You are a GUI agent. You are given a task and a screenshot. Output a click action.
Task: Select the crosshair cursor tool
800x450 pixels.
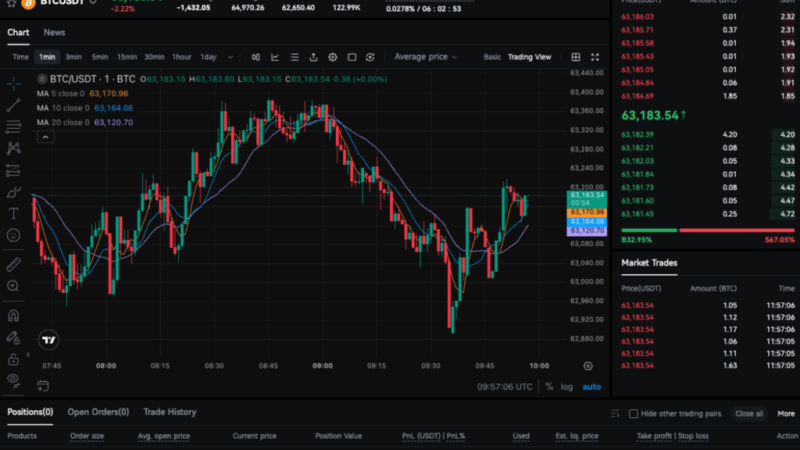pos(14,83)
